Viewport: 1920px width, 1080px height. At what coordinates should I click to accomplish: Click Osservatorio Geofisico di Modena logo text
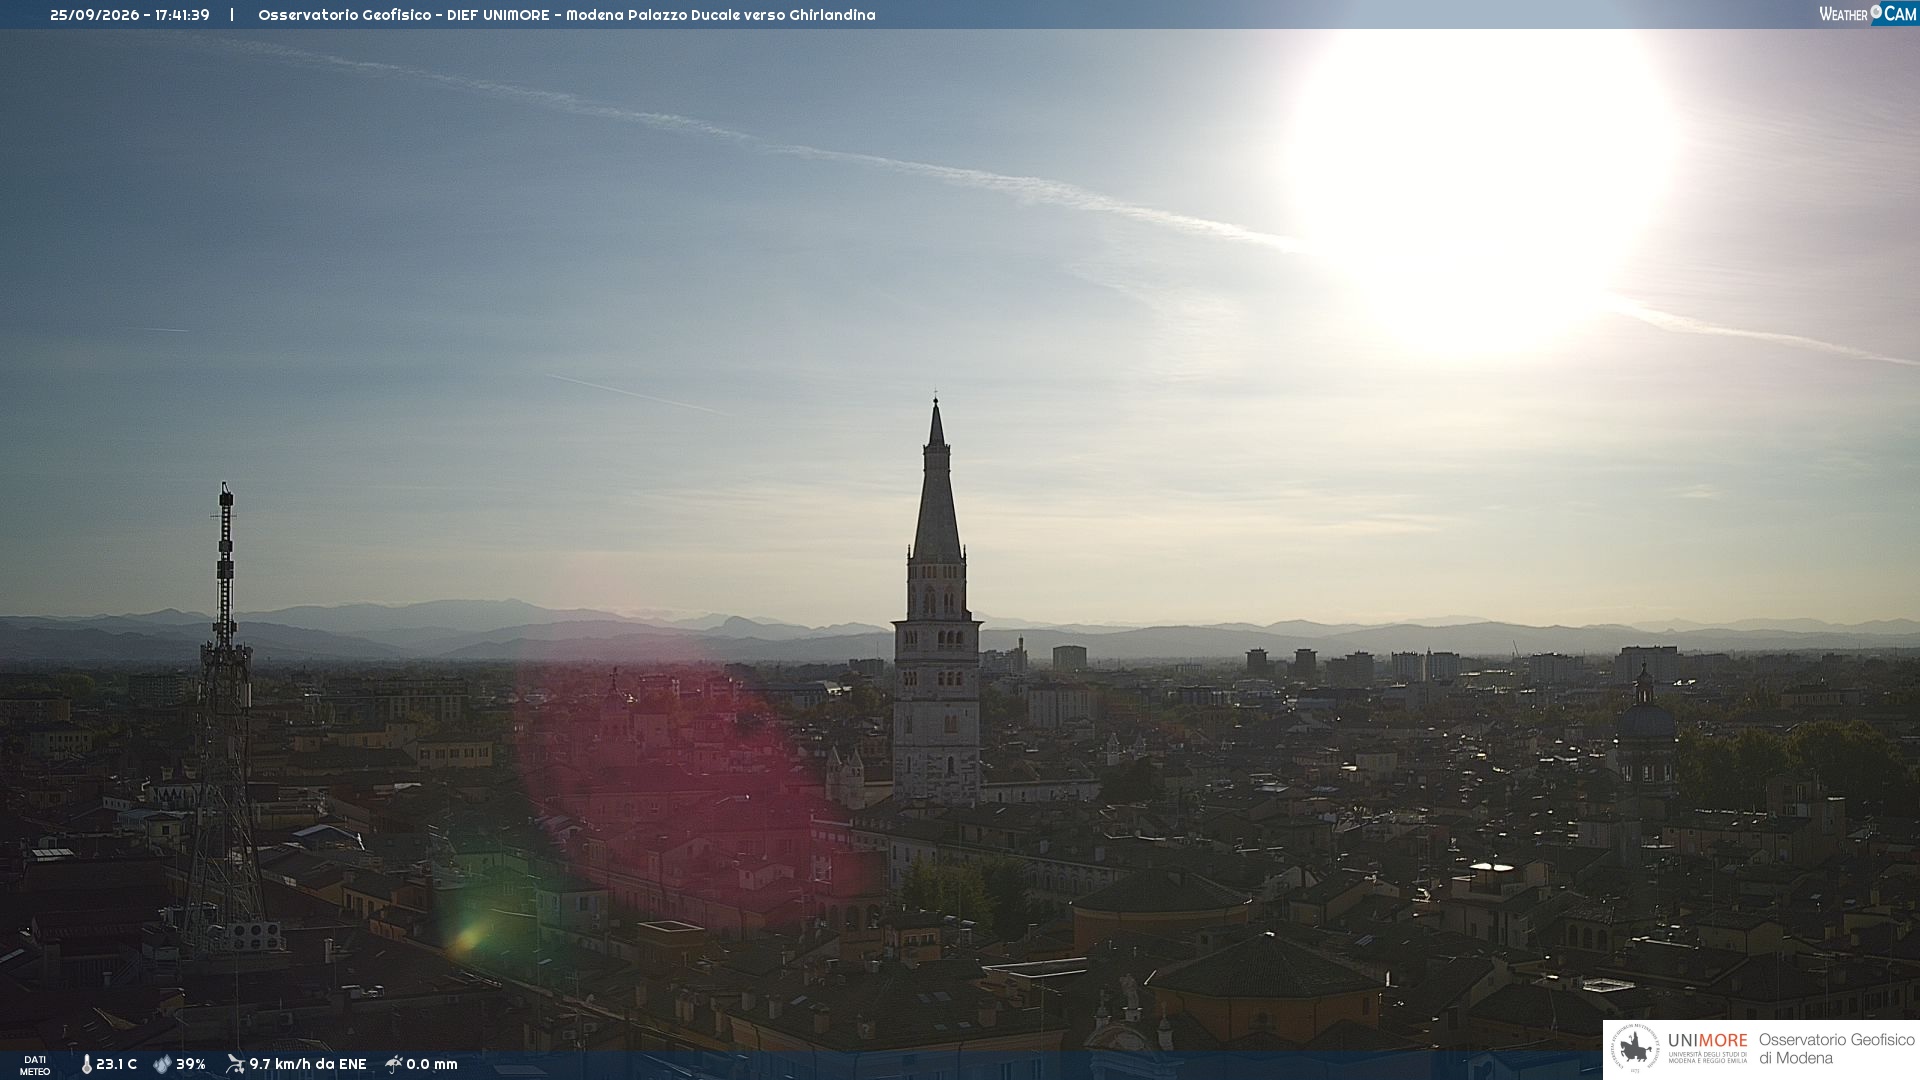(1836, 1049)
